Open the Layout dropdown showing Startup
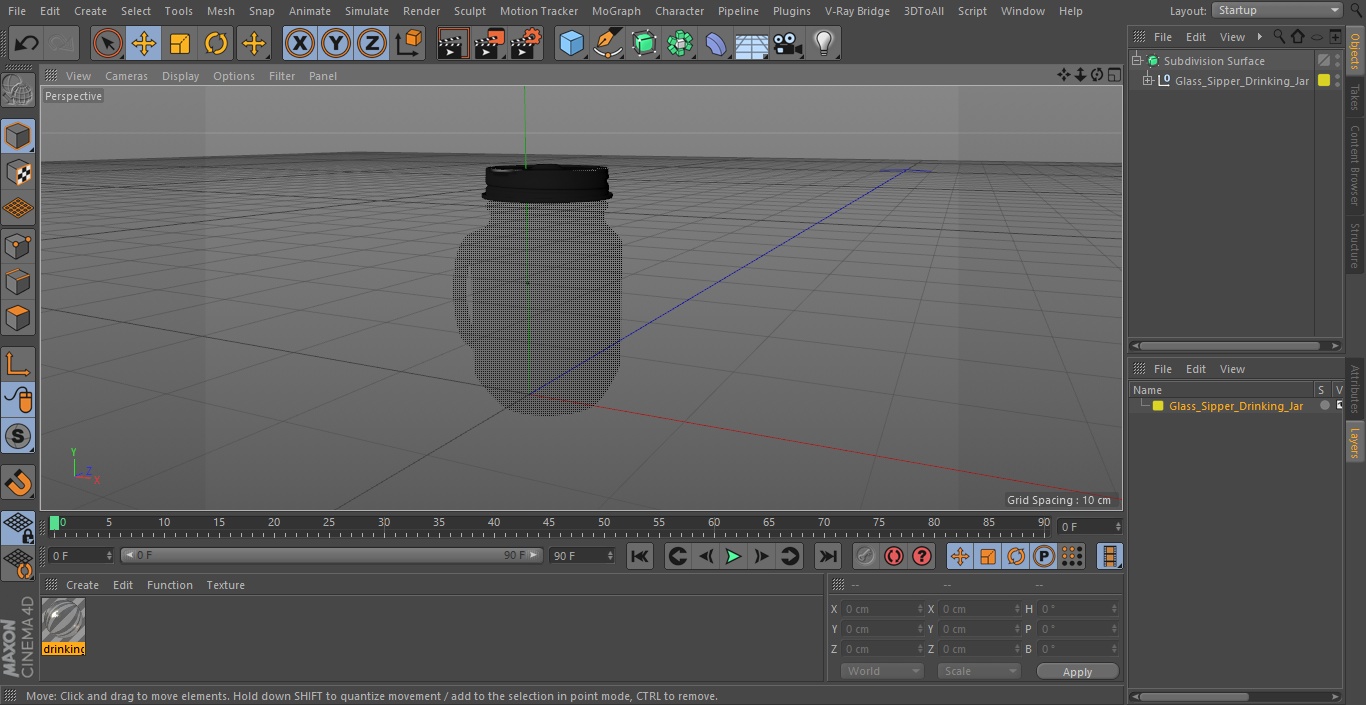This screenshot has height=705, width=1366. coord(1277,10)
